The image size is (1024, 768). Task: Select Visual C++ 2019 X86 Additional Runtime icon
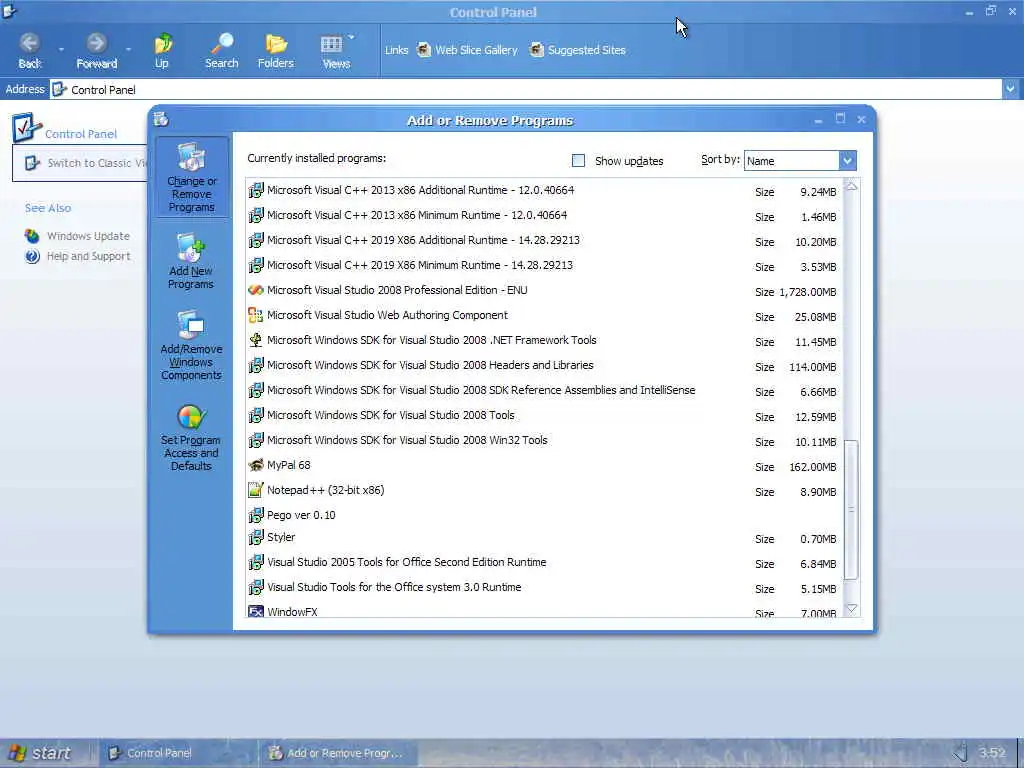pyautogui.click(x=256, y=240)
